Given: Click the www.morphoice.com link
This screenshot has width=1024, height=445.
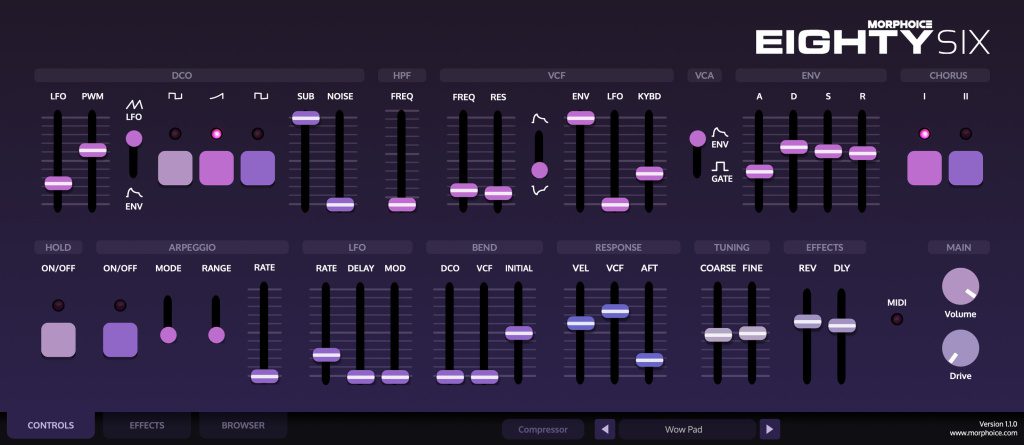Looking at the screenshot, I should 983,433.
